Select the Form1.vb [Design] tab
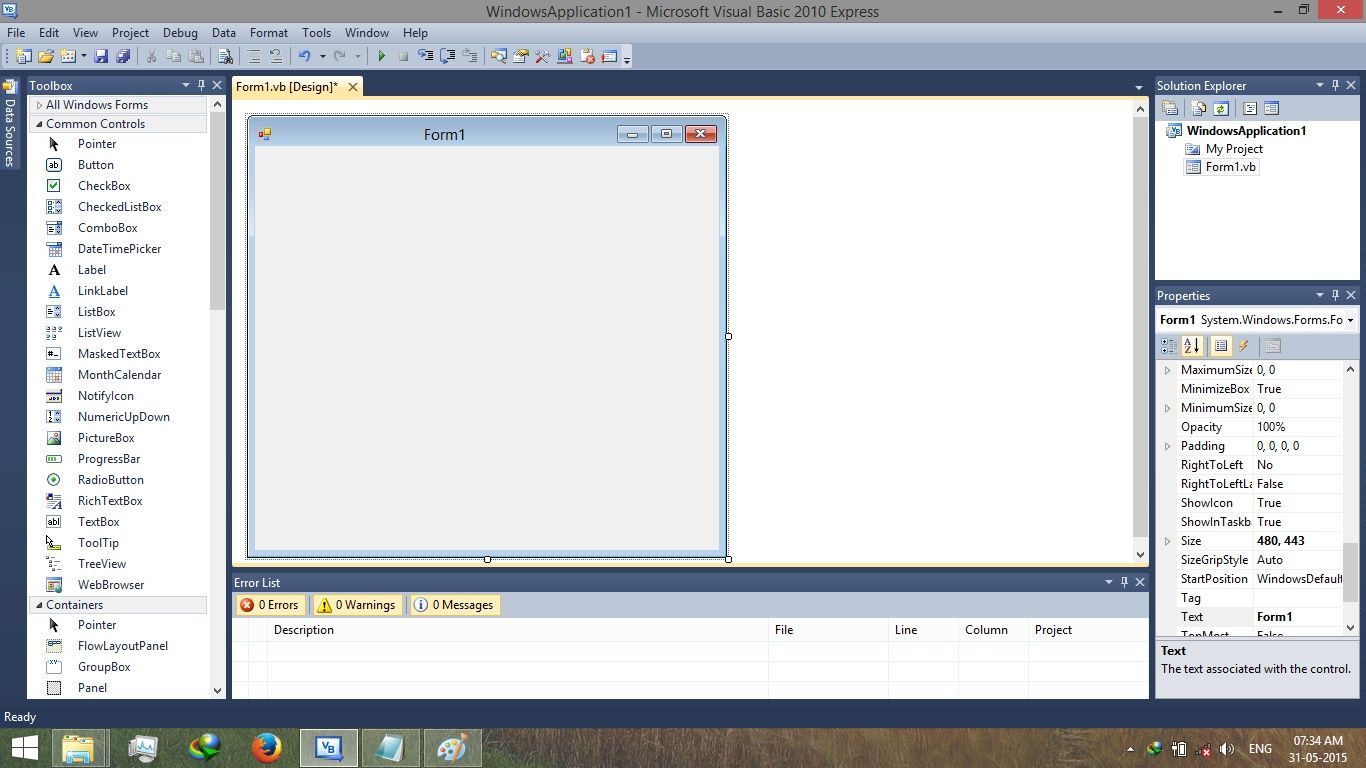The image size is (1366, 768). tap(288, 87)
